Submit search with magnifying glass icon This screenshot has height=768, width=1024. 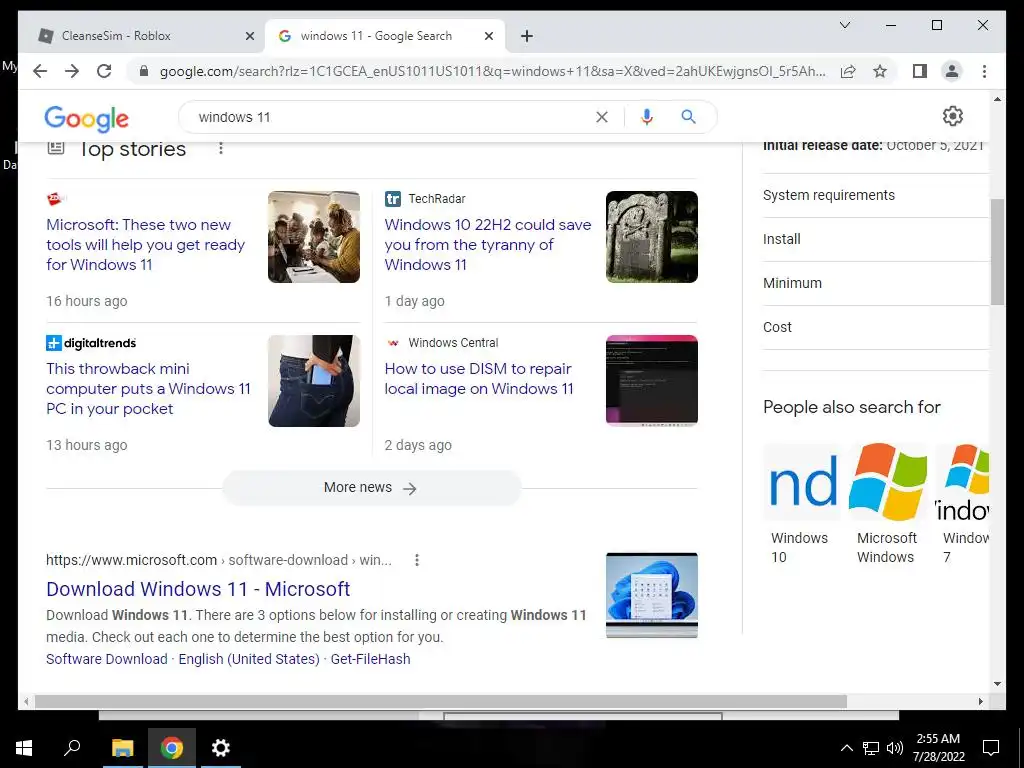pos(688,117)
